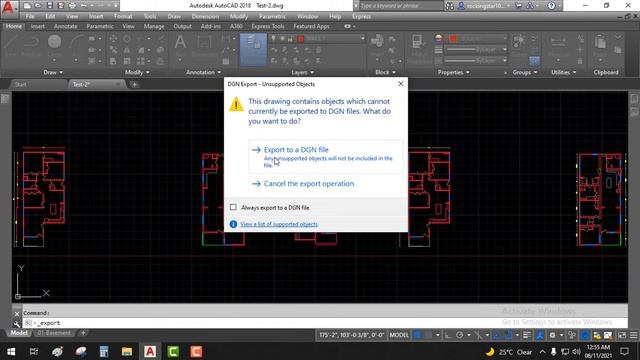Open Windows Start menu
Image resolution: width=640 pixels, height=360 pixels.
tap(11, 351)
